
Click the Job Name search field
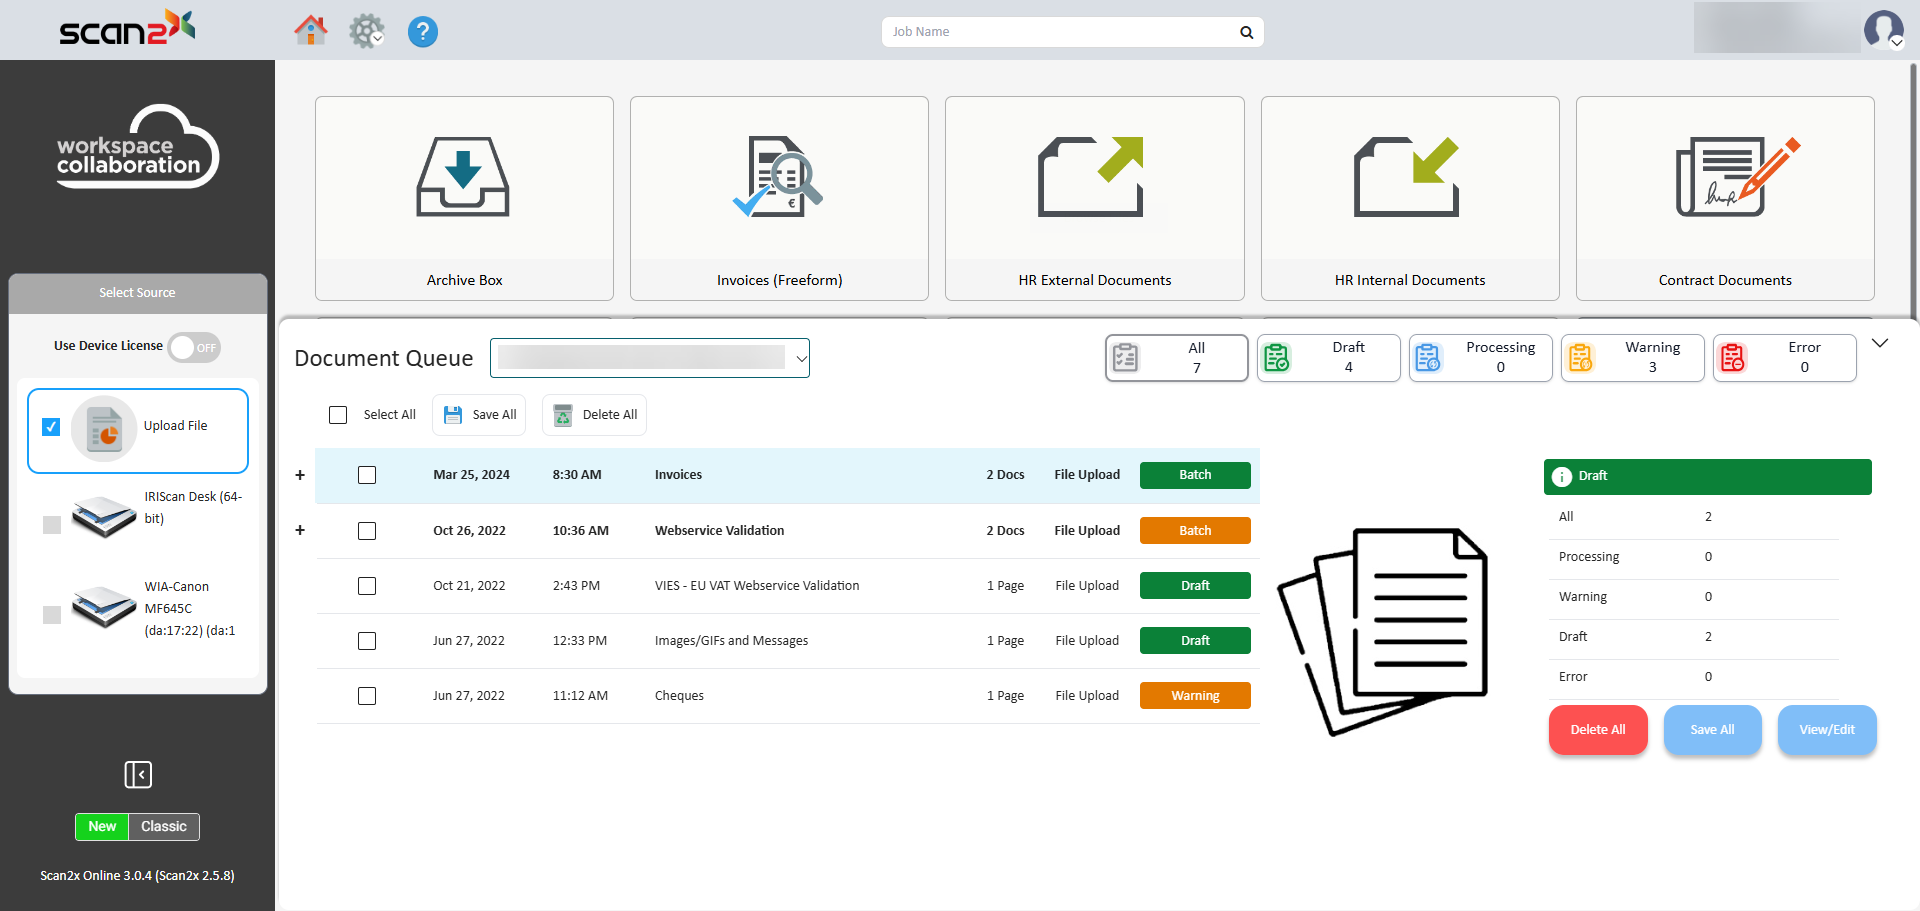point(1062,32)
